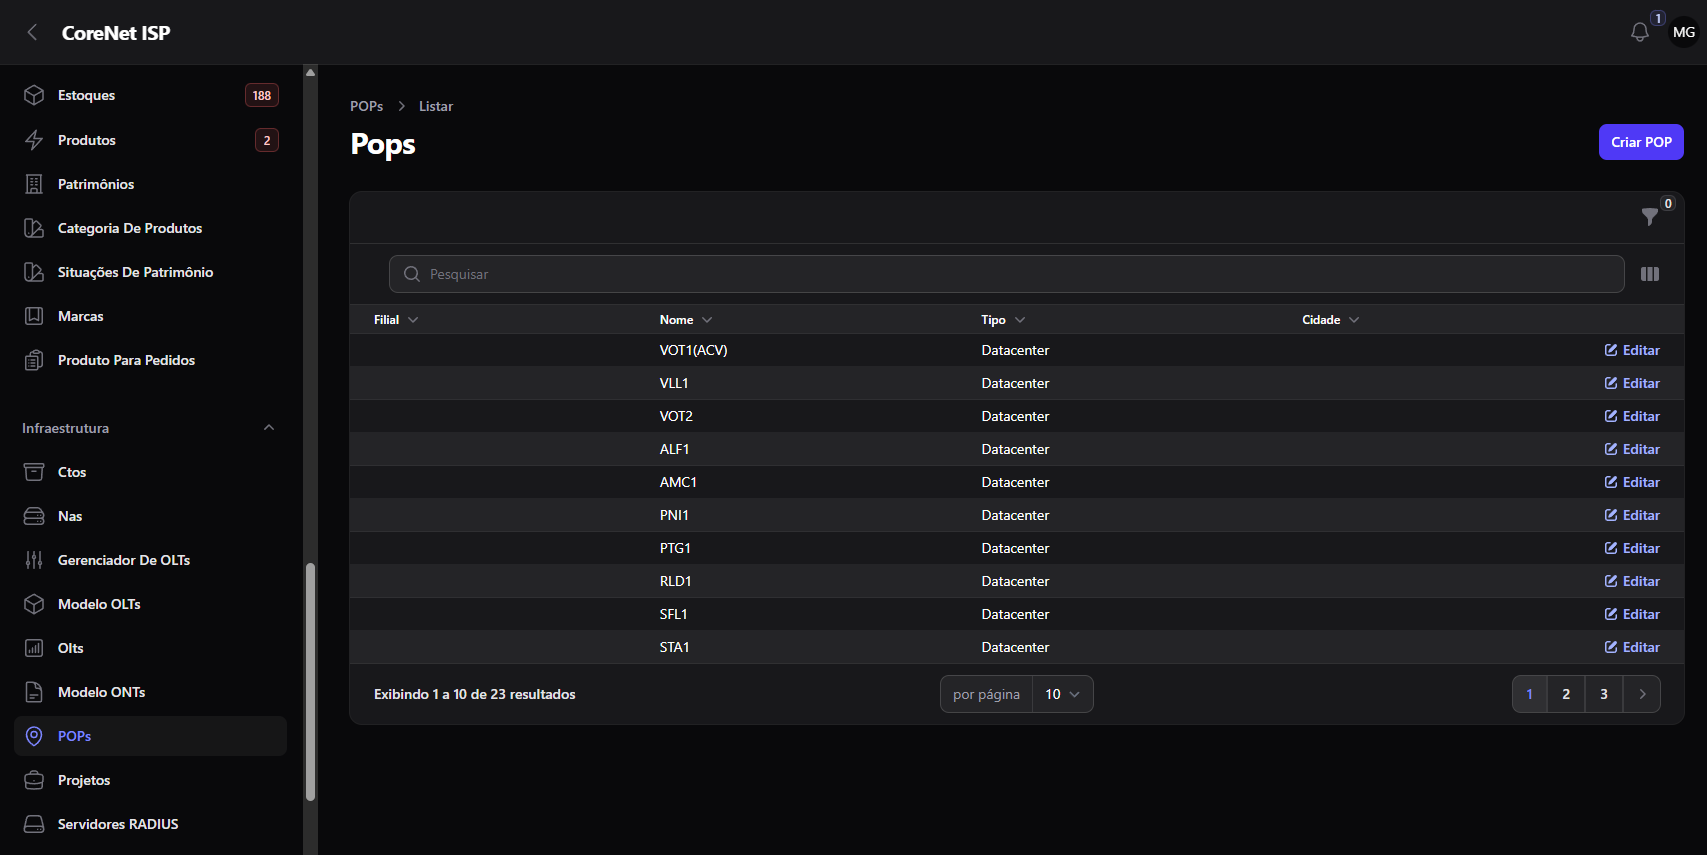The height and width of the screenshot is (855, 1707).
Task: Go back using the header arrow icon
Action: pos(32,32)
